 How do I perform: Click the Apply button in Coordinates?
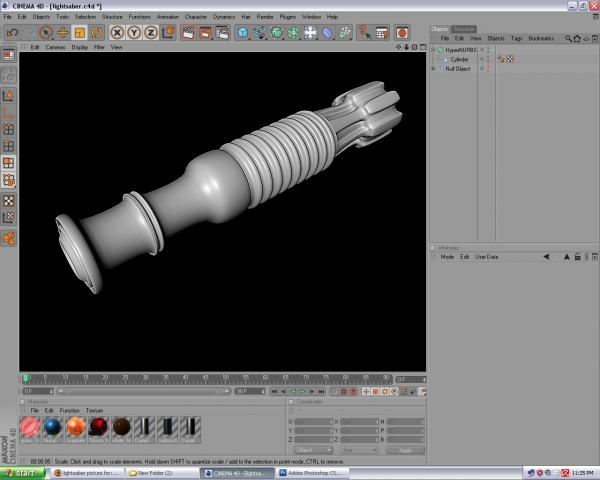click(405, 450)
